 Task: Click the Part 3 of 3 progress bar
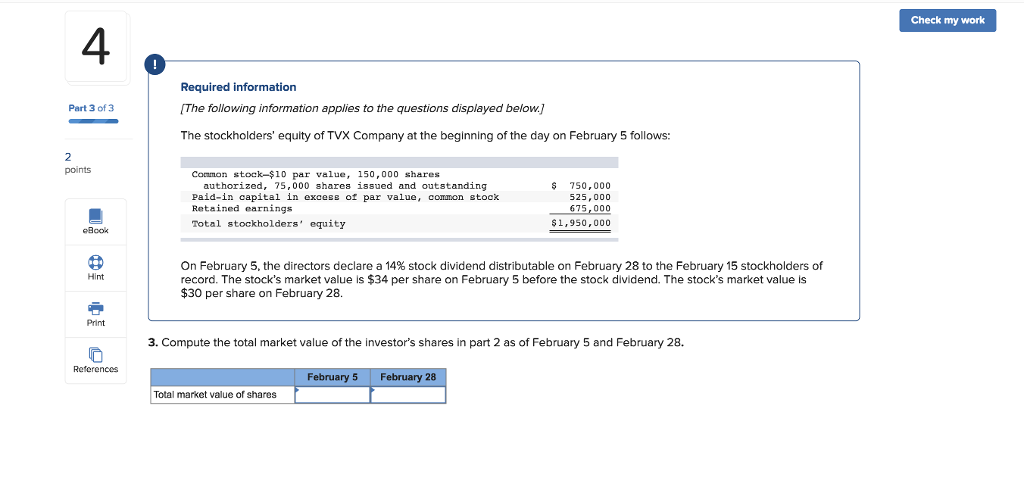pos(93,121)
